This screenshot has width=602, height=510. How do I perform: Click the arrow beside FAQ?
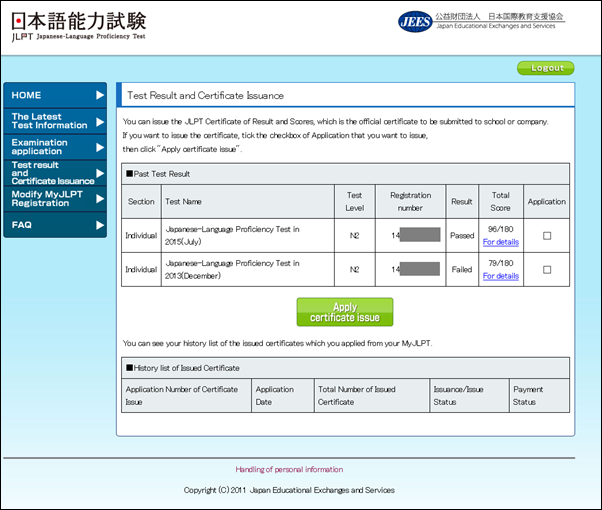point(100,225)
